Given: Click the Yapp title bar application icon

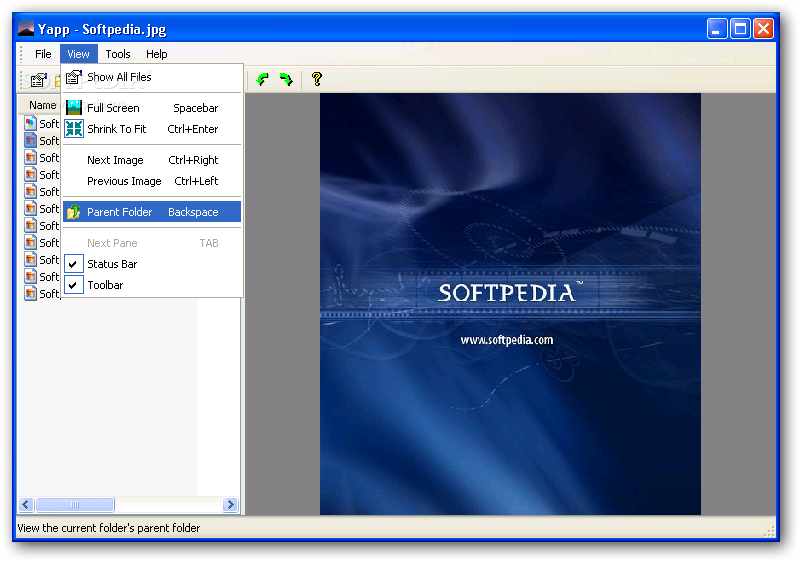Looking at the screenshot, I should 26,29.
